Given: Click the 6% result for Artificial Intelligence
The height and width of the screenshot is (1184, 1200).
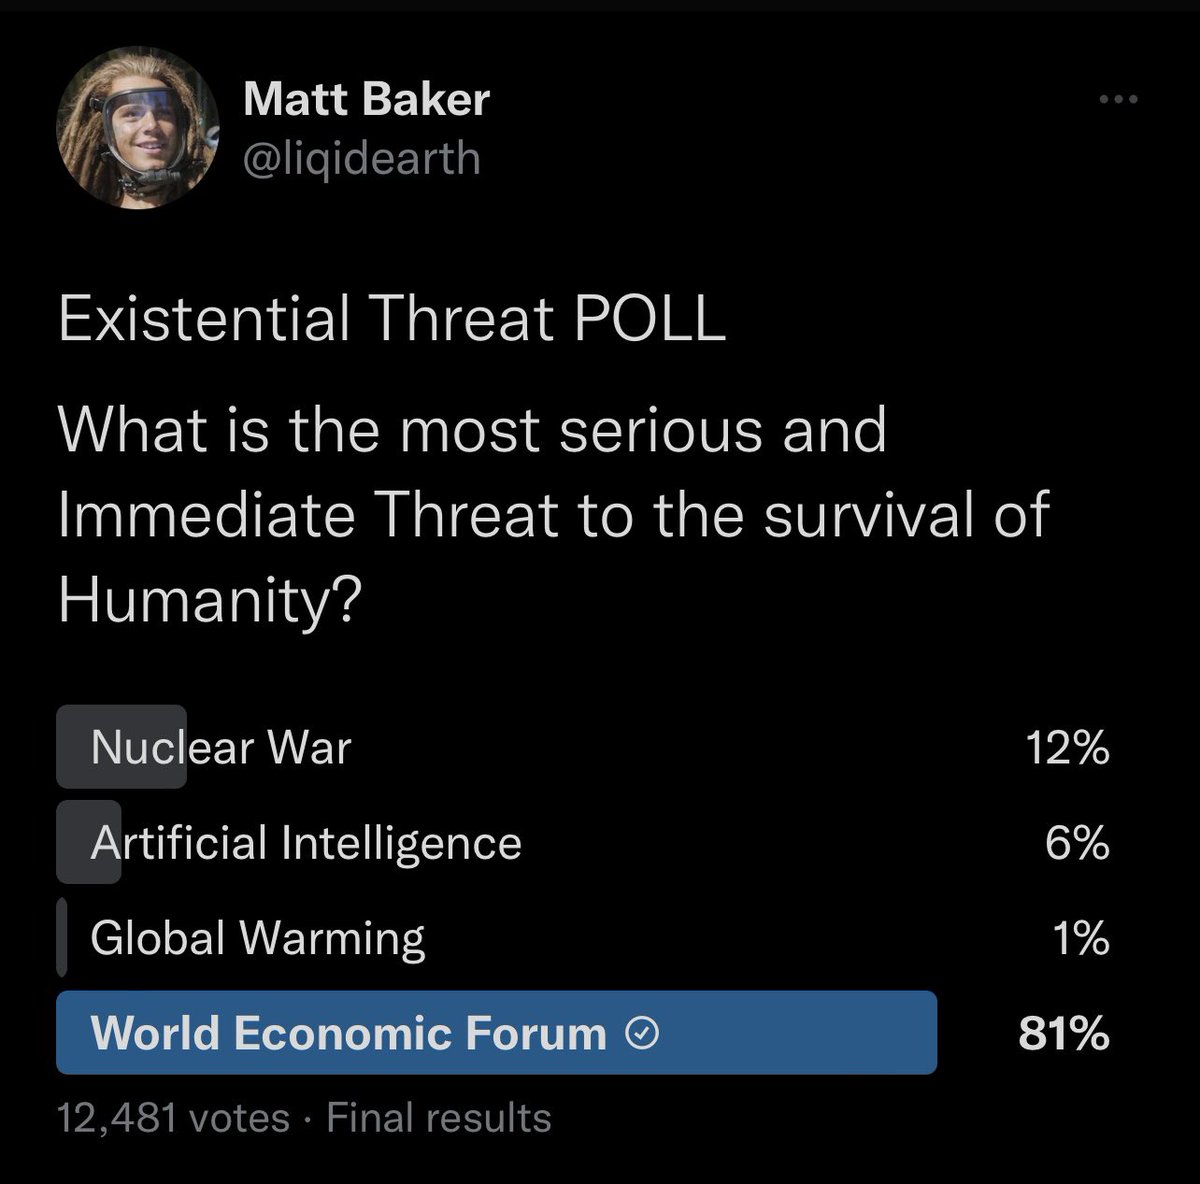Looking at the screenshot, I should pos(1082,843).
